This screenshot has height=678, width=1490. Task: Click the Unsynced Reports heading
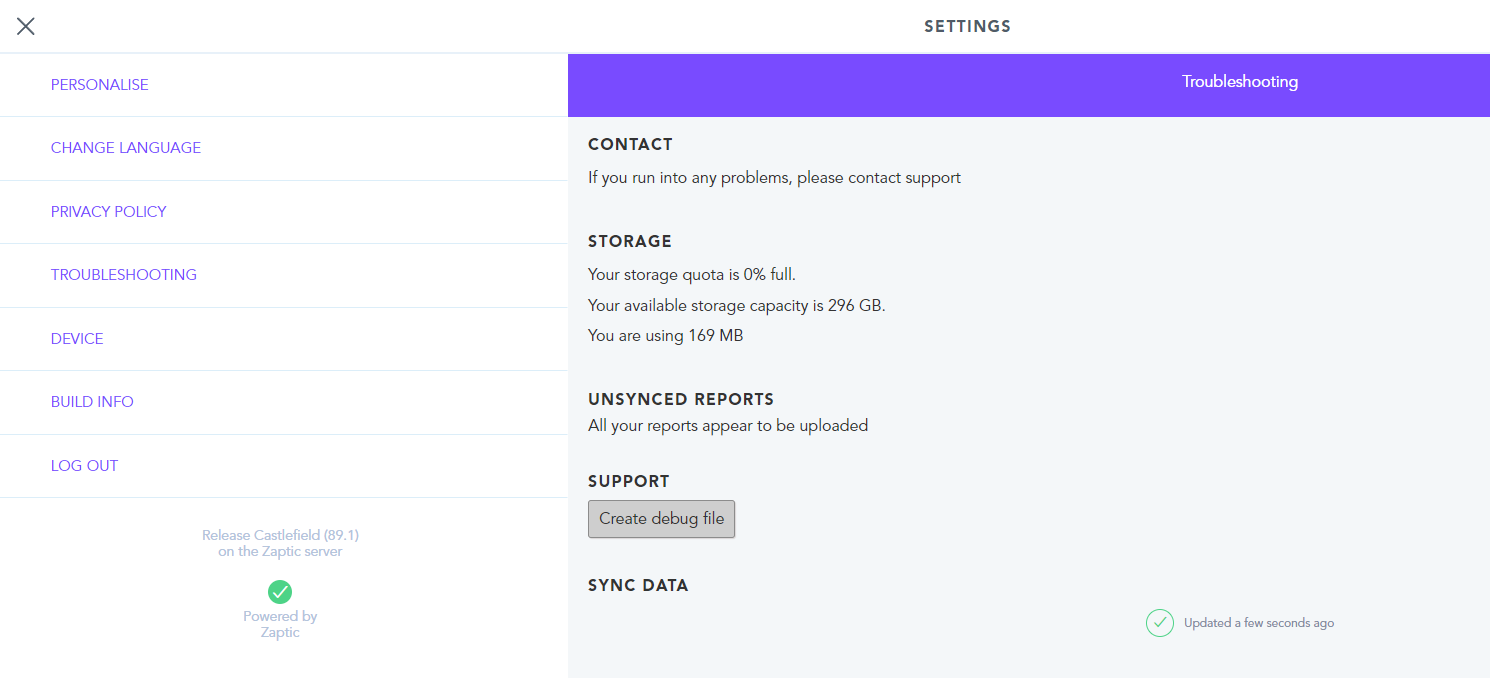coord(681,399)
